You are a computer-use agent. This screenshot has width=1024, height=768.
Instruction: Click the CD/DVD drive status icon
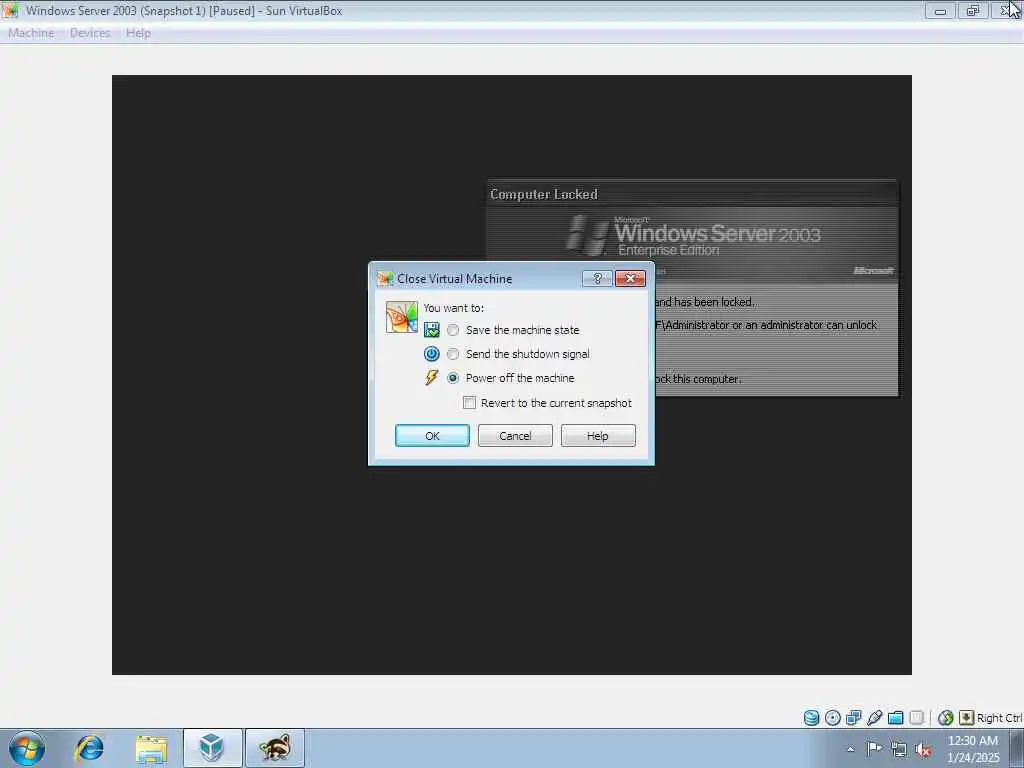[833, 718]
